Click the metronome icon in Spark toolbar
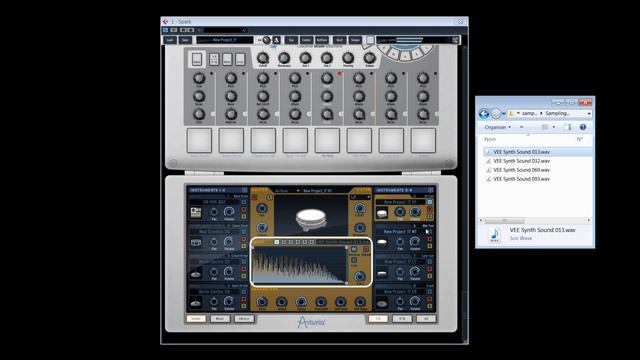This screenshot has width=640, height=360. 276,40
